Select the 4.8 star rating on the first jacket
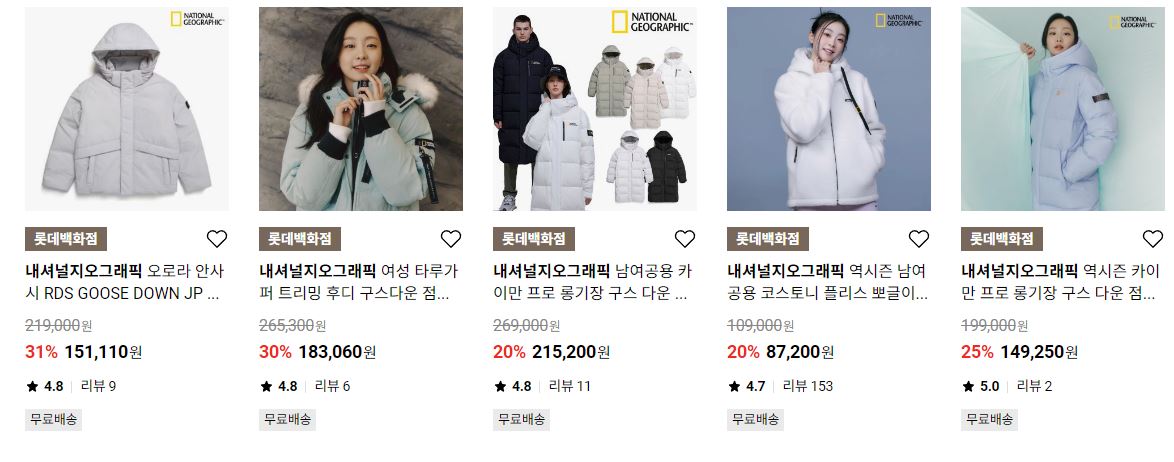Screen dimensions: 1174x462 click(x=45, y=386)
